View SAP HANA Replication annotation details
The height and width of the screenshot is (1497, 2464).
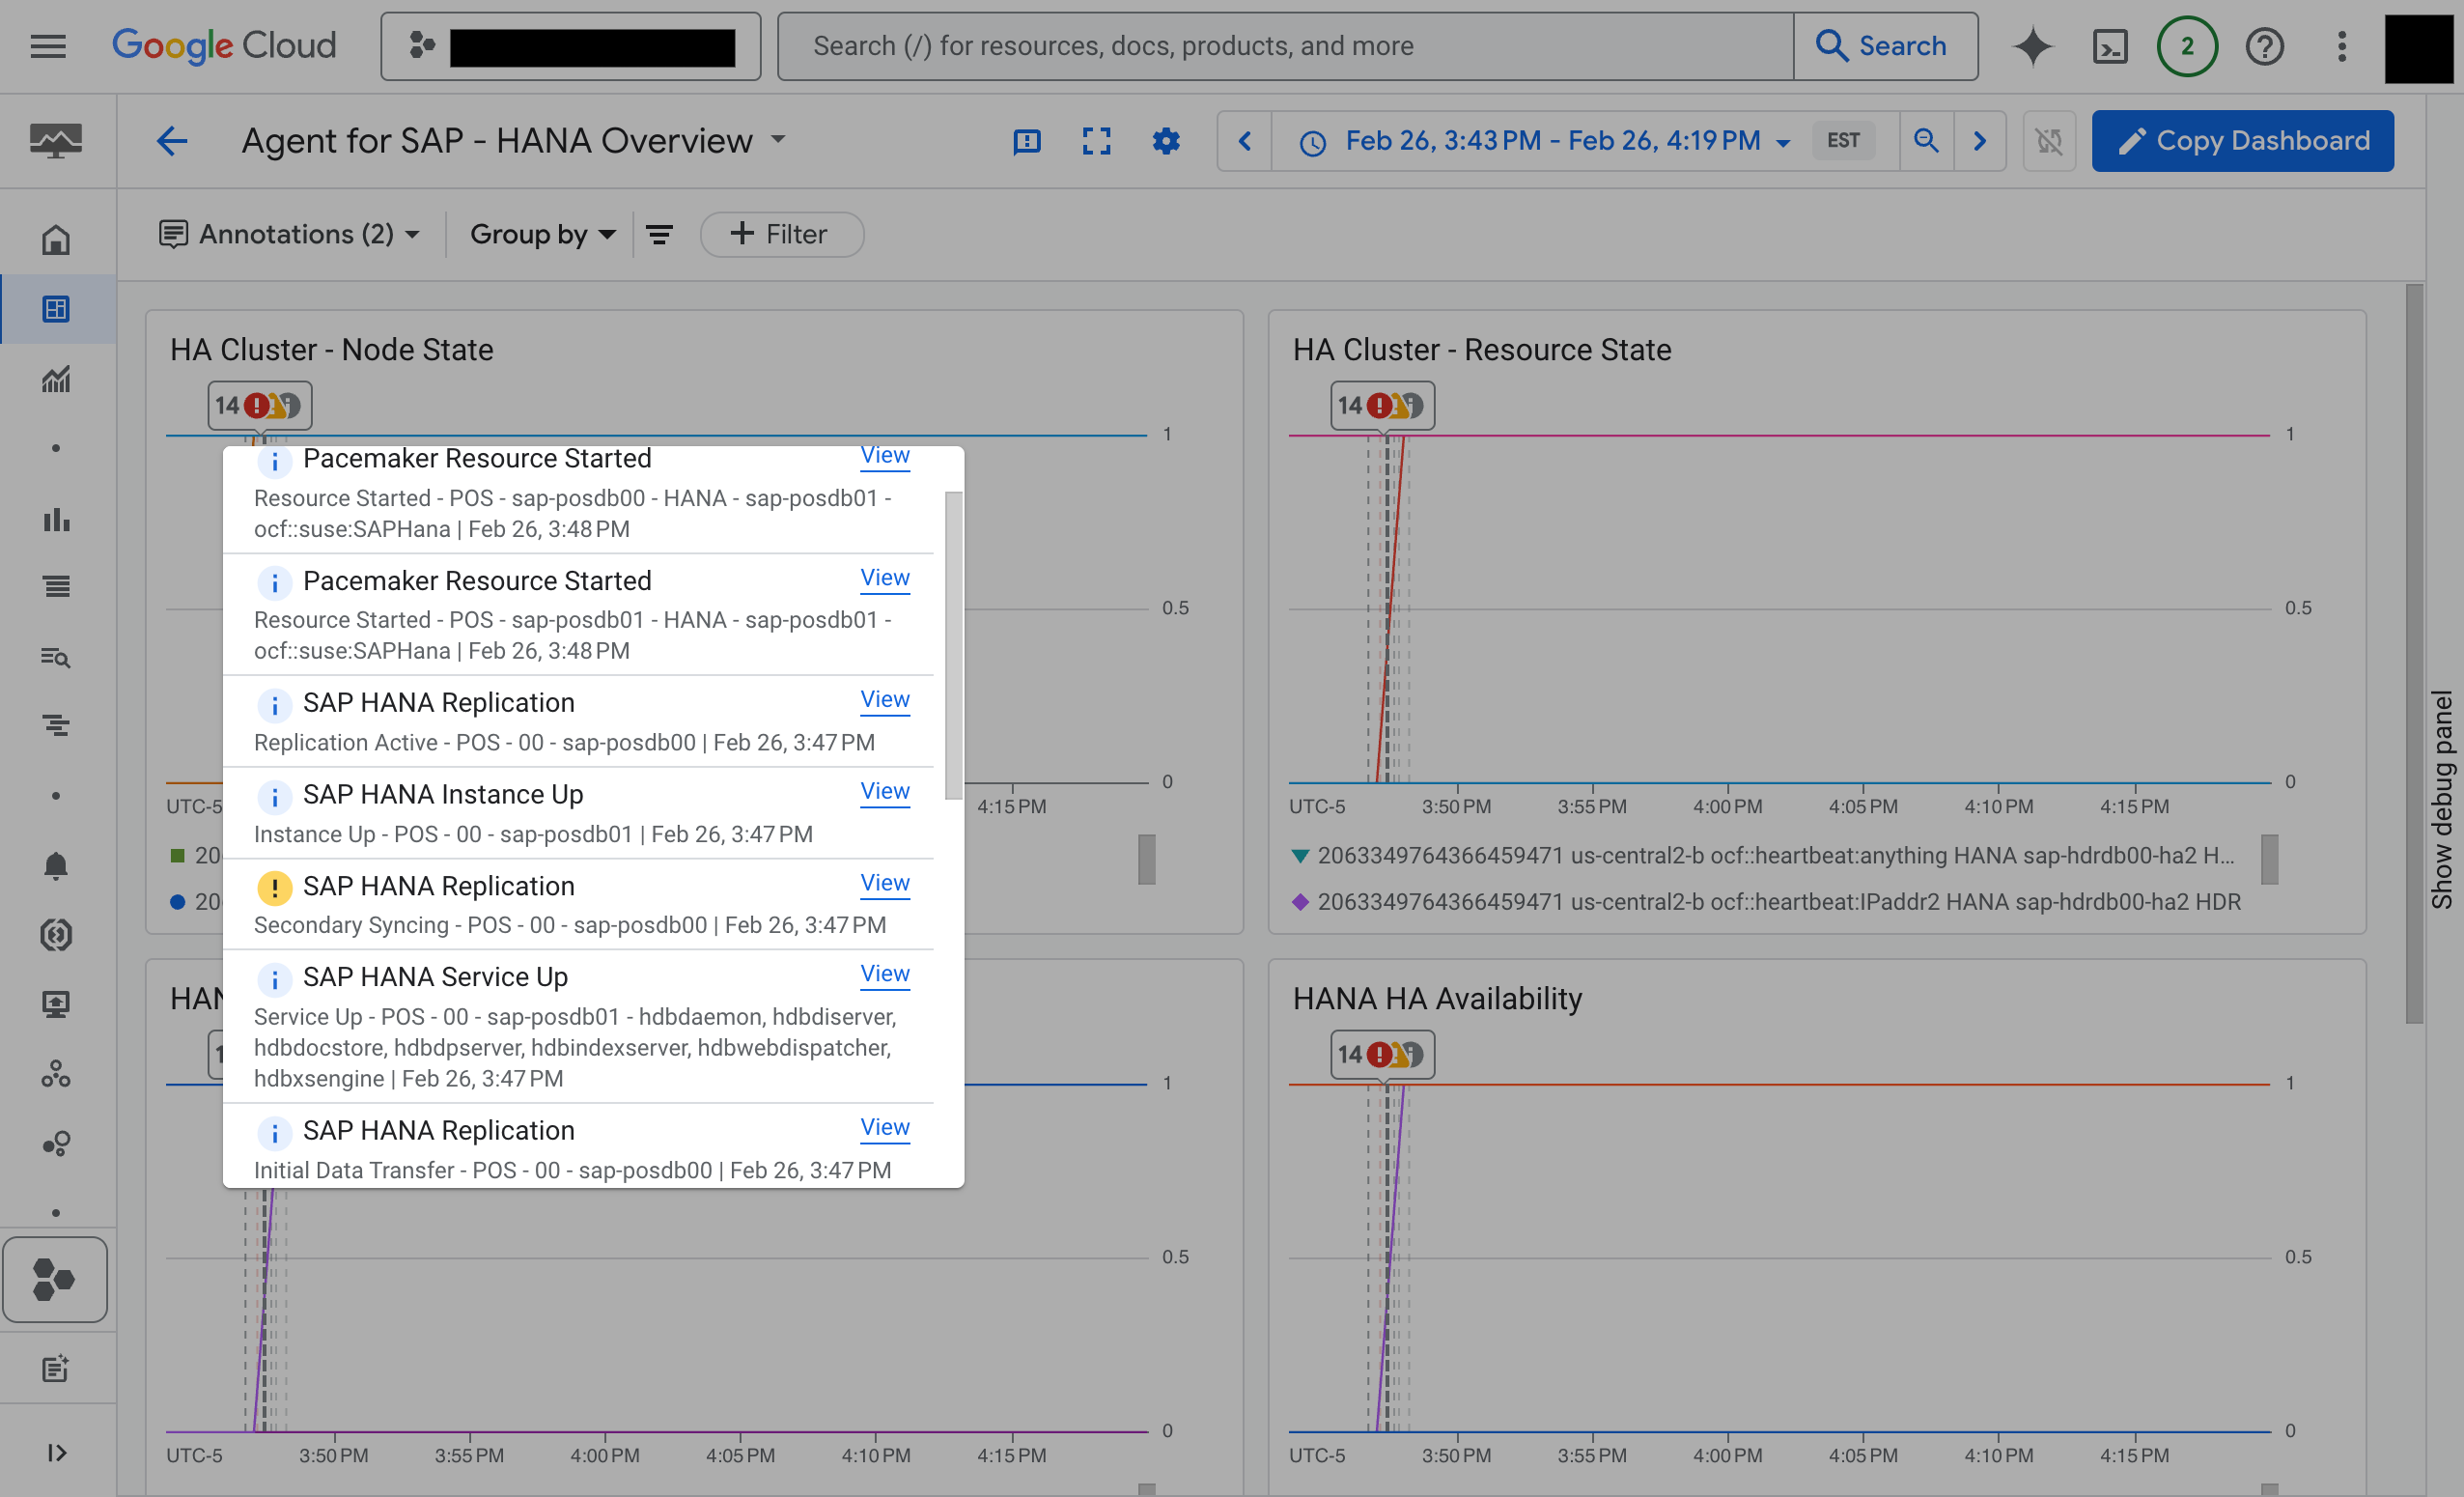click(x=883, y=699)
